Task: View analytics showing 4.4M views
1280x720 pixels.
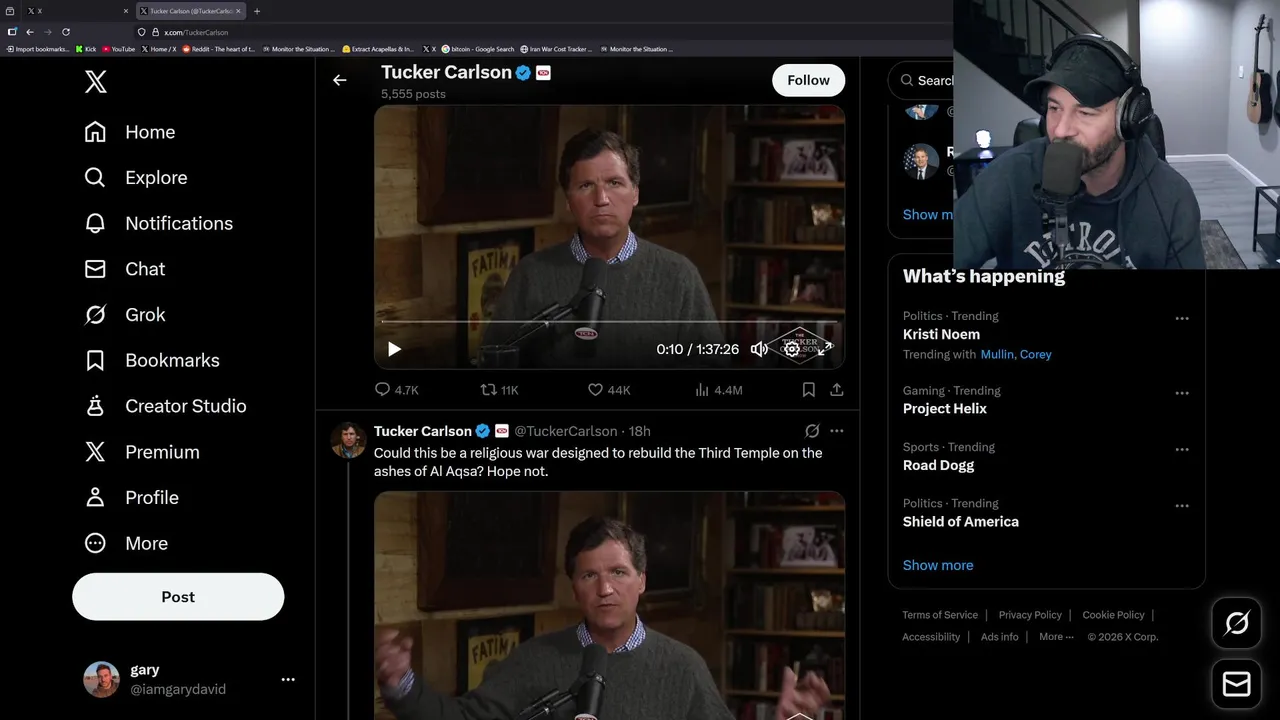Action: click(718, 390)
